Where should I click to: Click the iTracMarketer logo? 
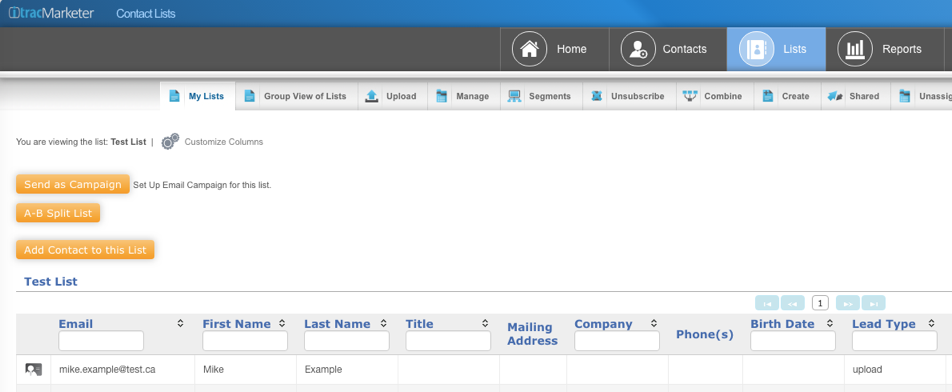tap(51, 13)
